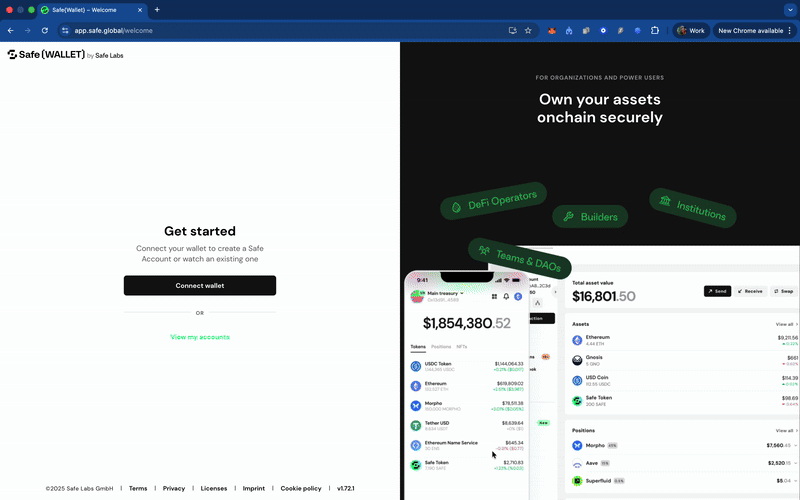Click the View my accounts link

[x=200, y=337]
